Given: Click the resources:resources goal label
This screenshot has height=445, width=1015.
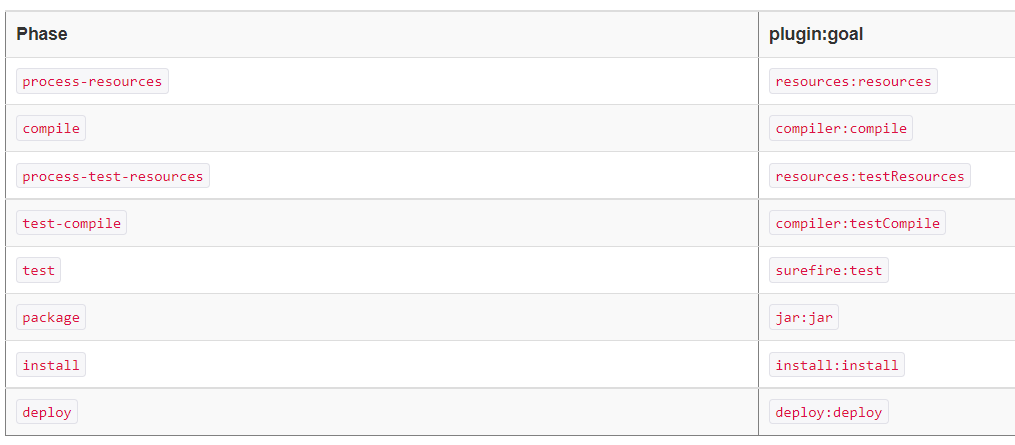Looking at the screenshot, I should [853, 81].
